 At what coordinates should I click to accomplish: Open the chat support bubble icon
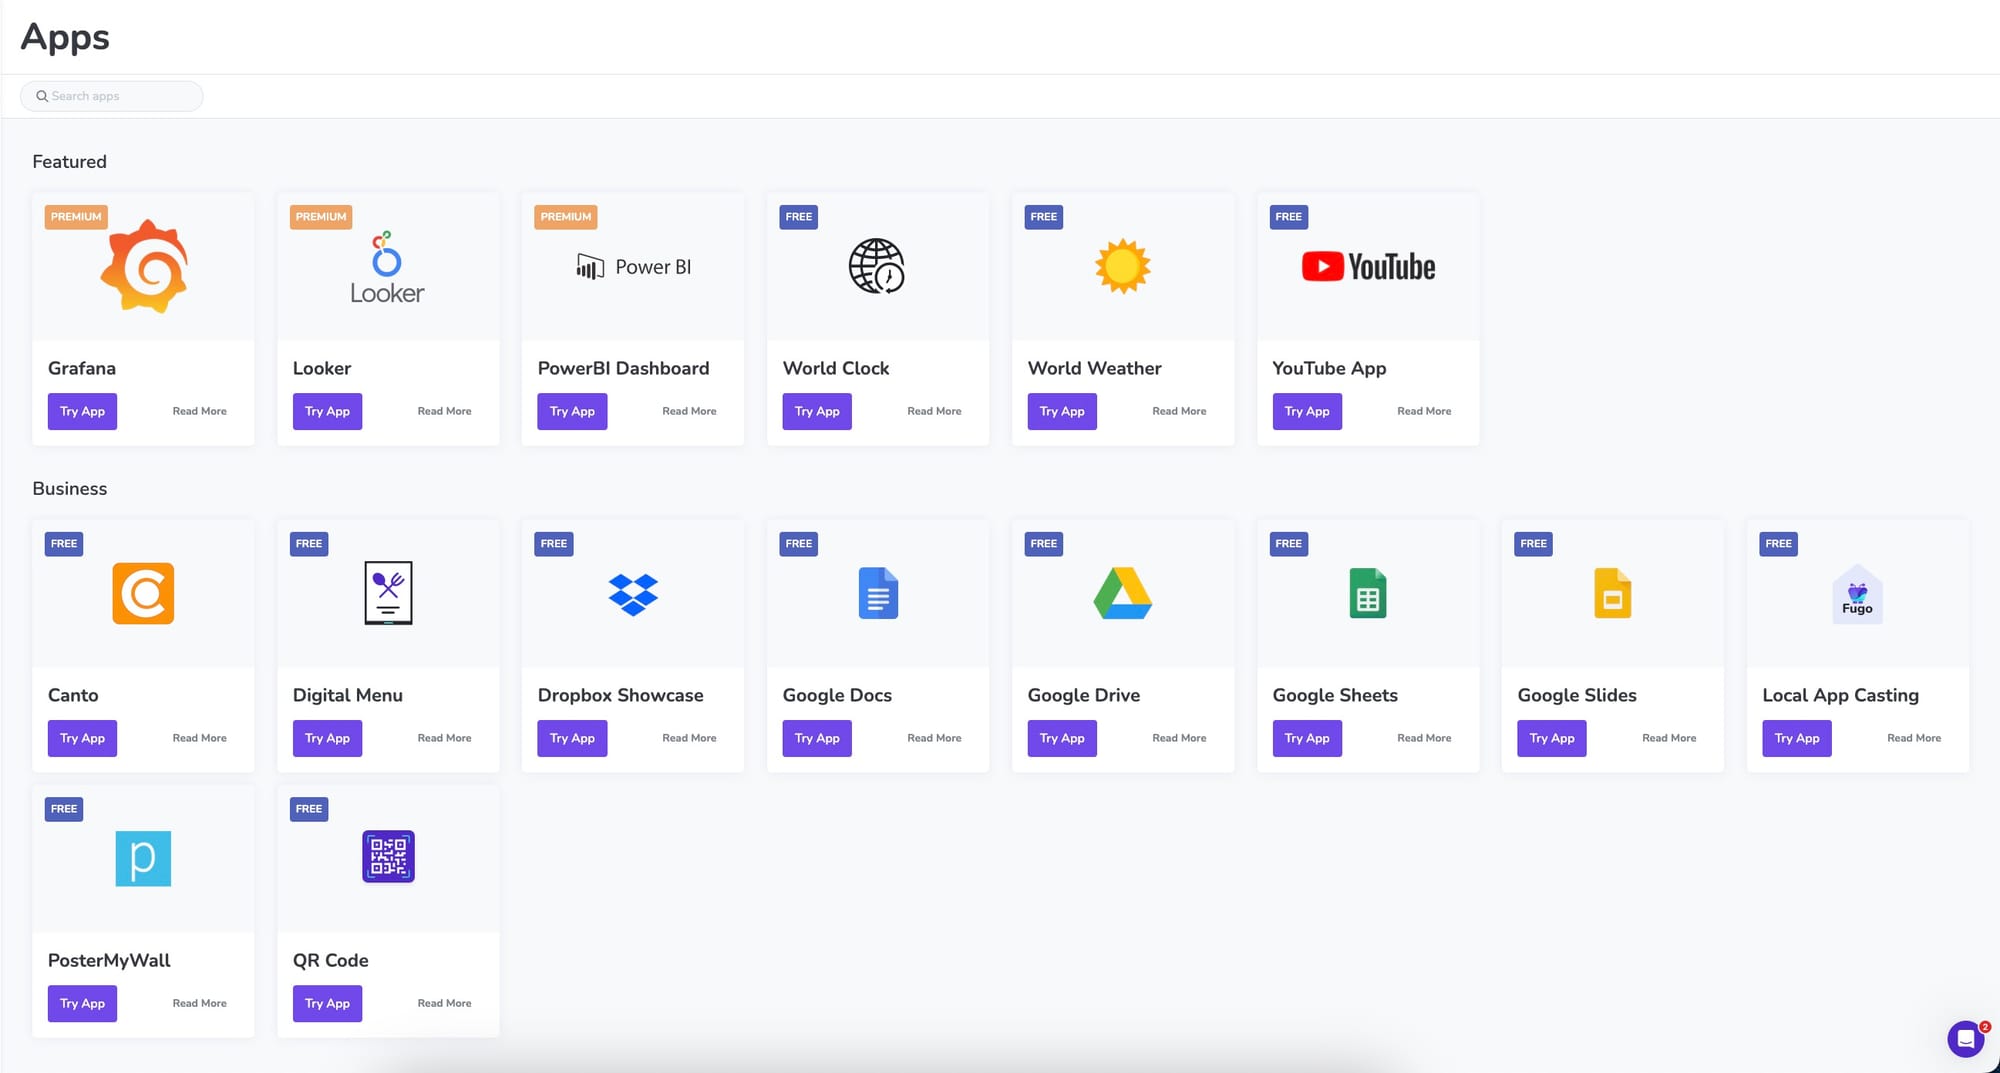(1965, 1039)
